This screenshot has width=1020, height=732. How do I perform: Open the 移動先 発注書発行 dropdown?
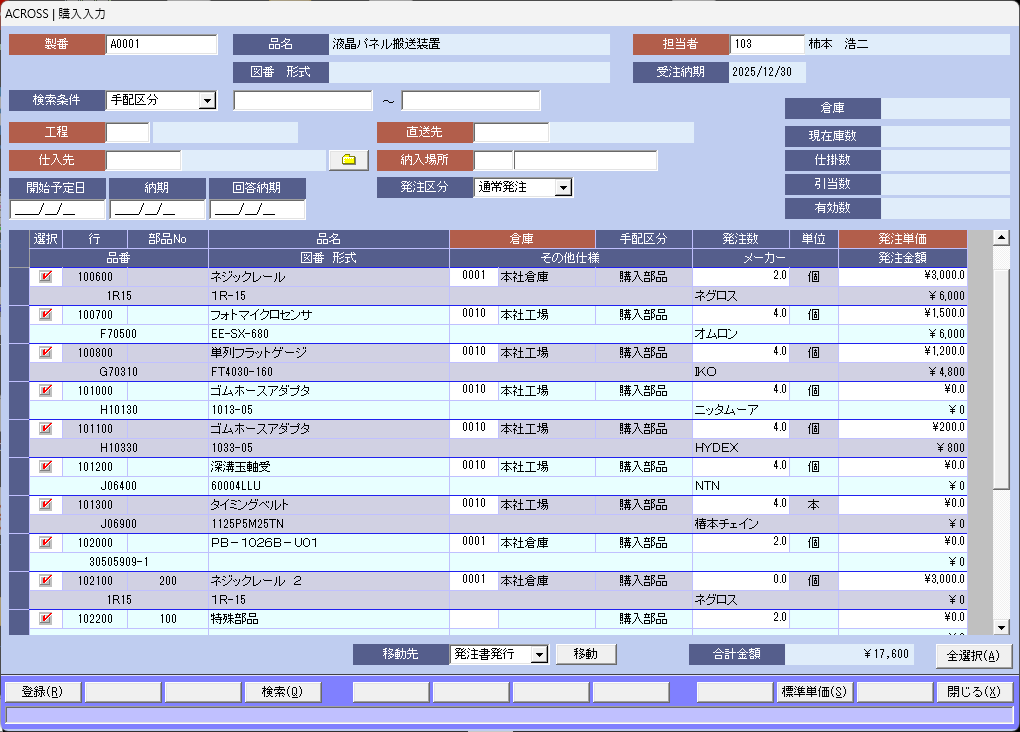pos(540,654)
